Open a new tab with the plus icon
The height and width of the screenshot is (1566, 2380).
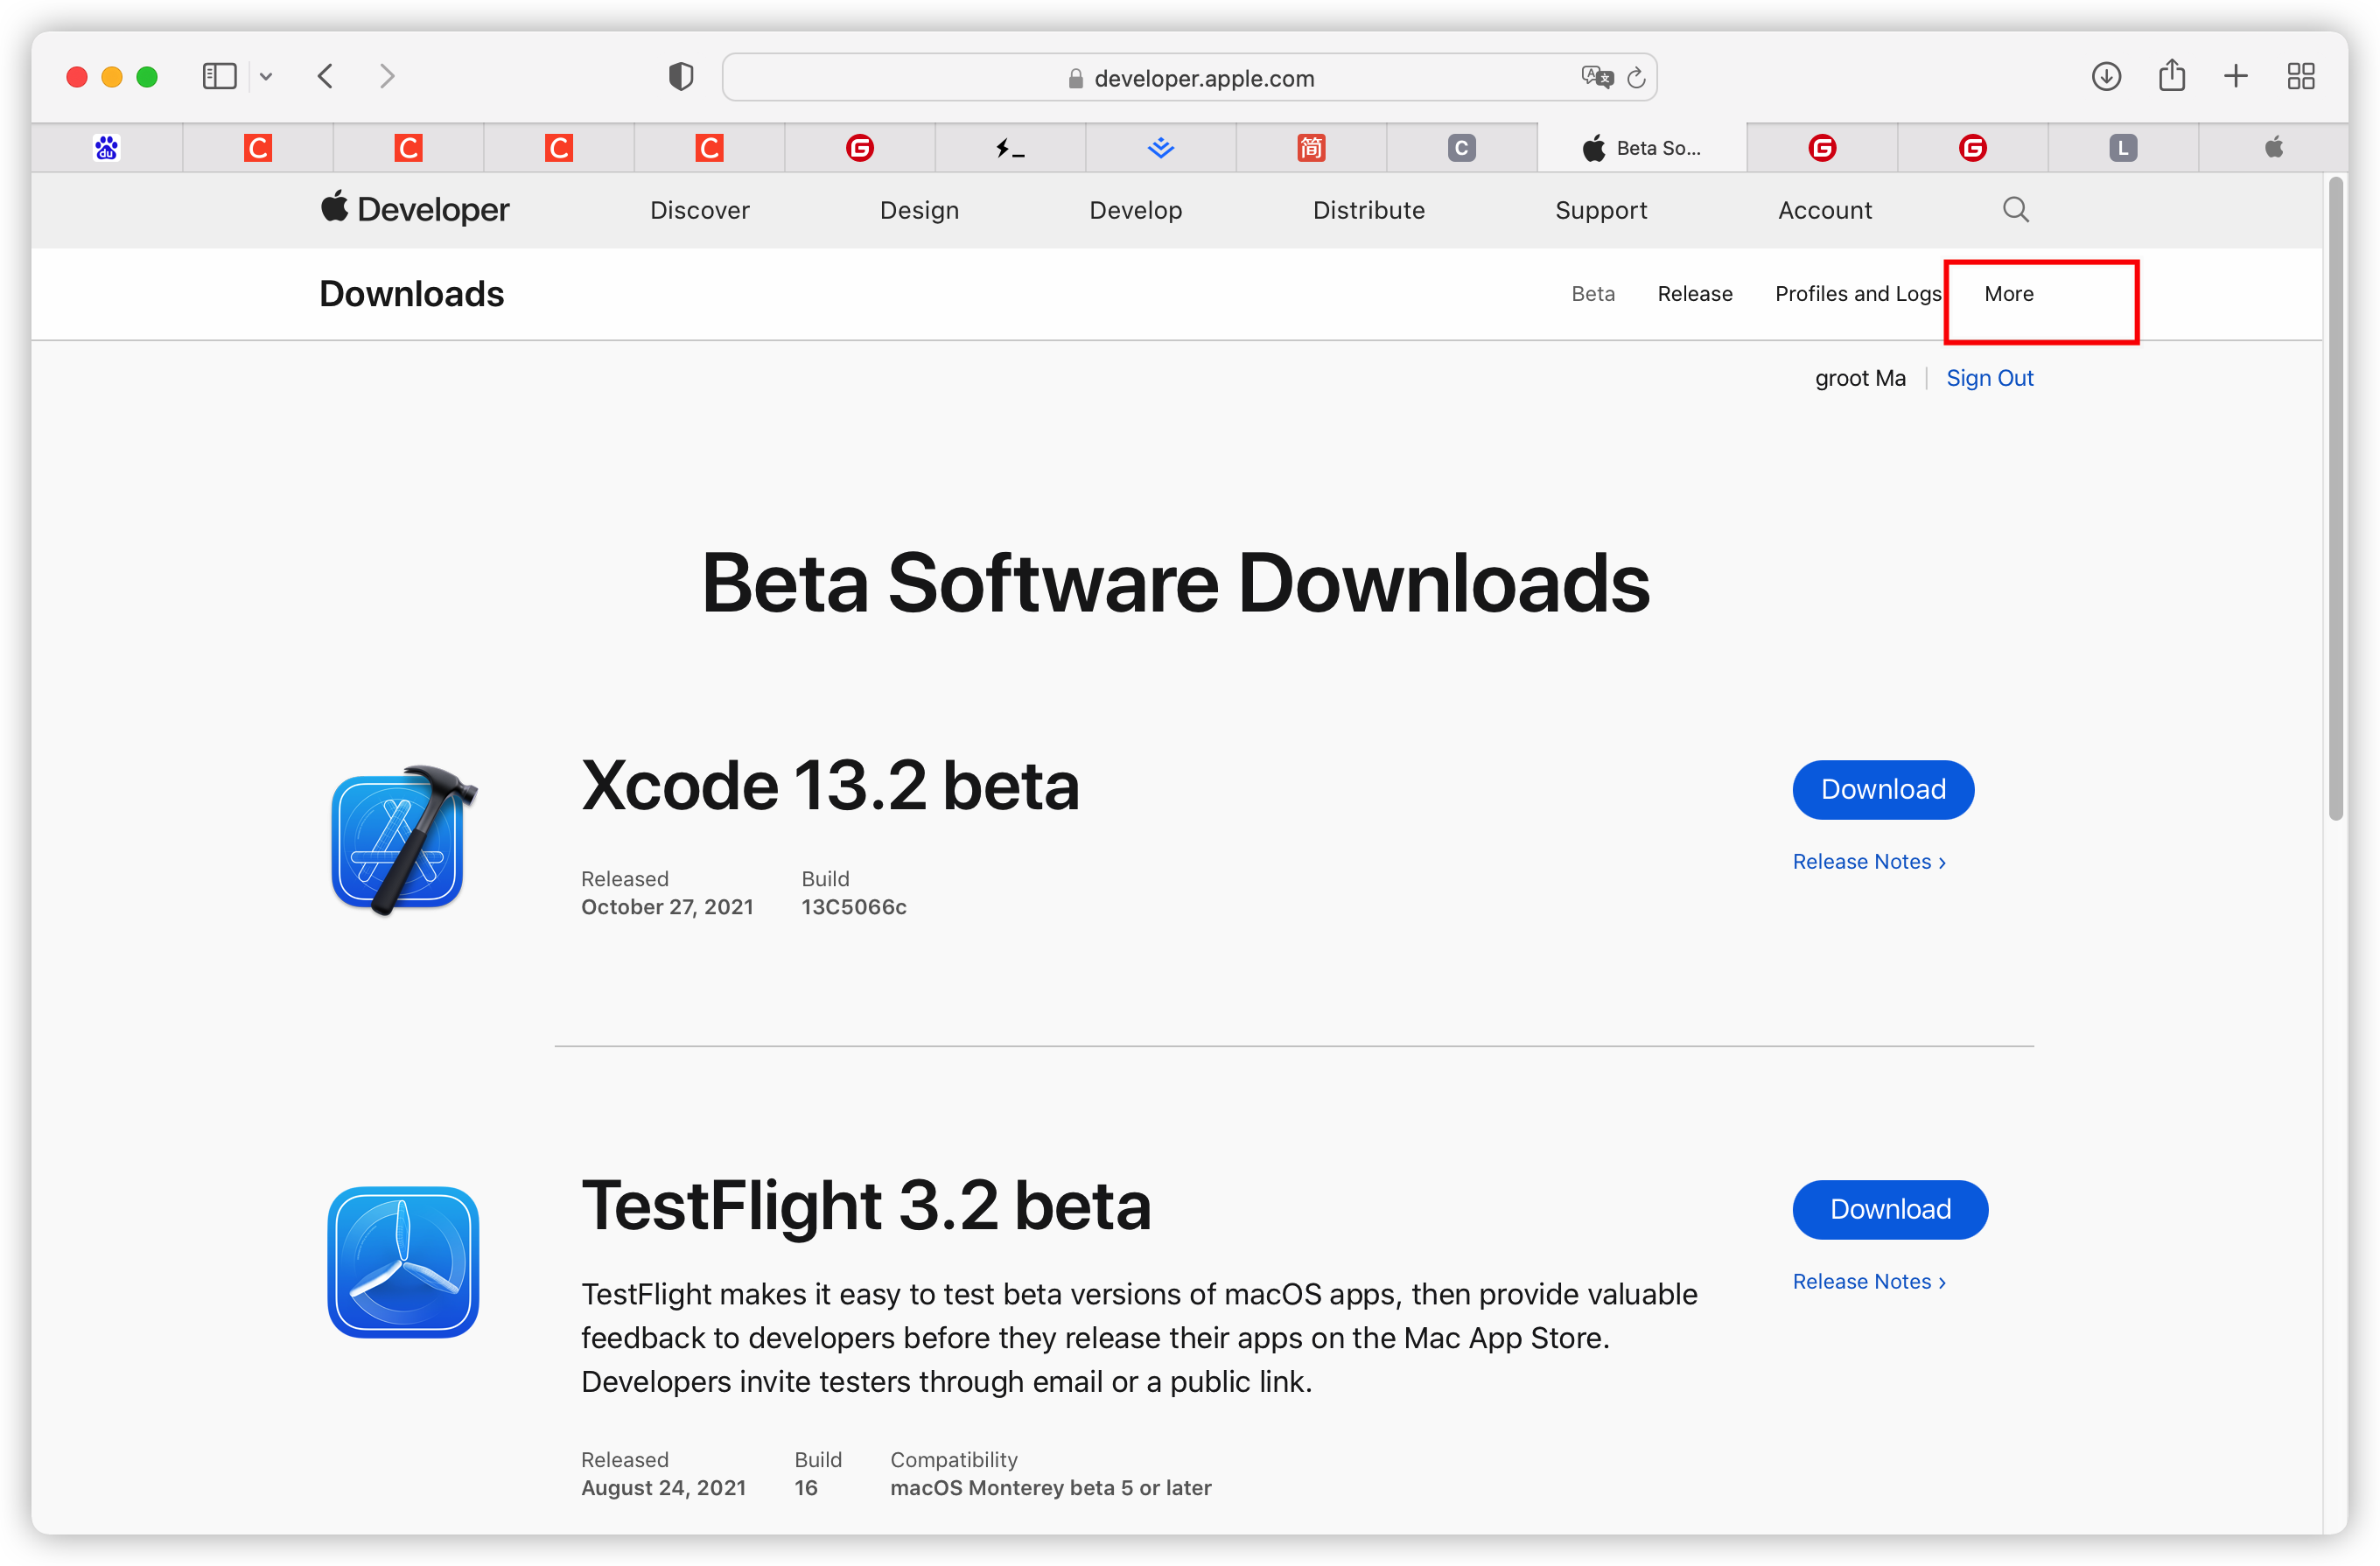[2236, 75]
